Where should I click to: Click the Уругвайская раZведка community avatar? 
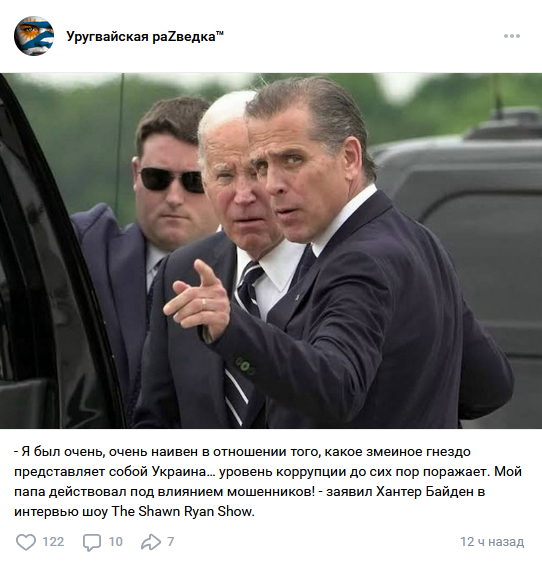pos(34,36)
